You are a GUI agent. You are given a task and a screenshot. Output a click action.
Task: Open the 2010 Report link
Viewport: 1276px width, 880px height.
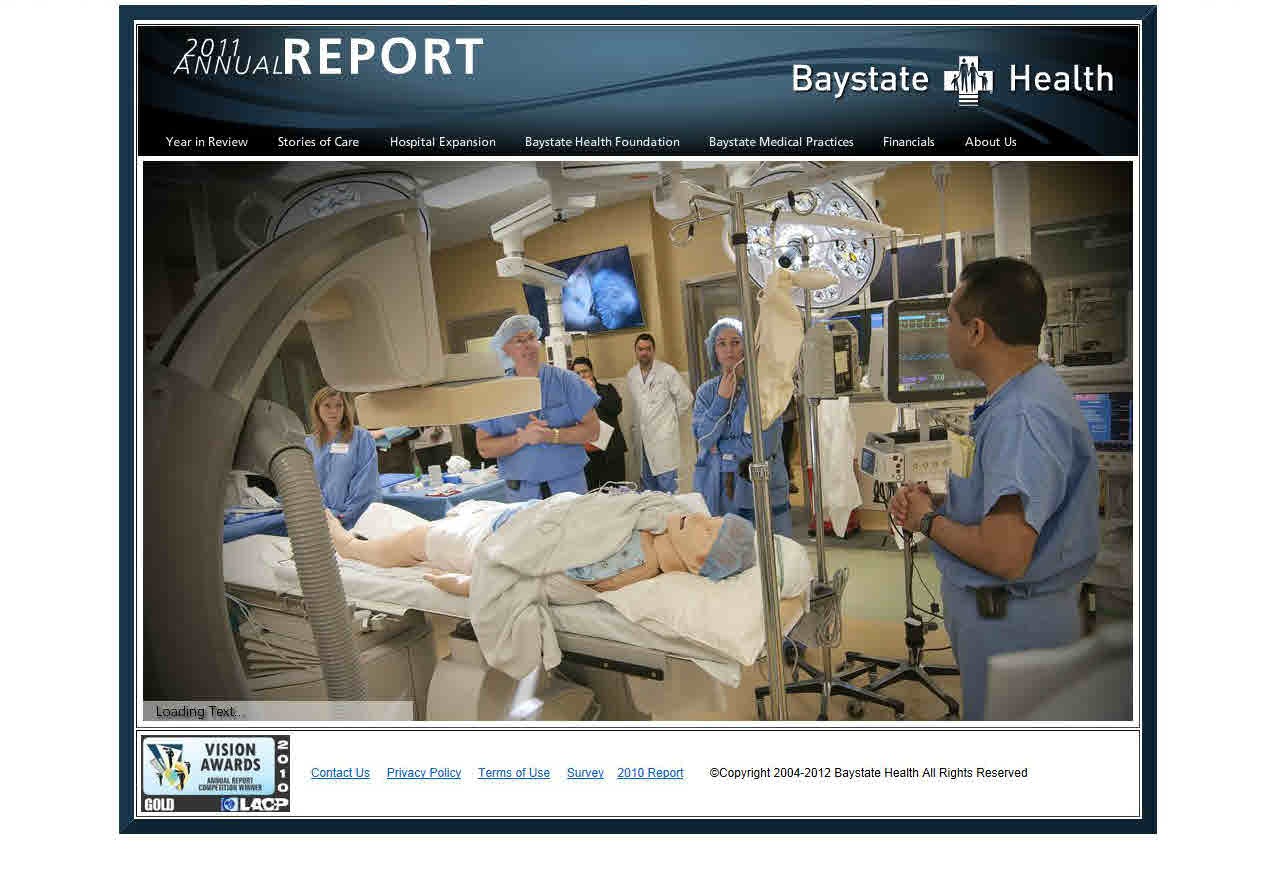(650, 773)
